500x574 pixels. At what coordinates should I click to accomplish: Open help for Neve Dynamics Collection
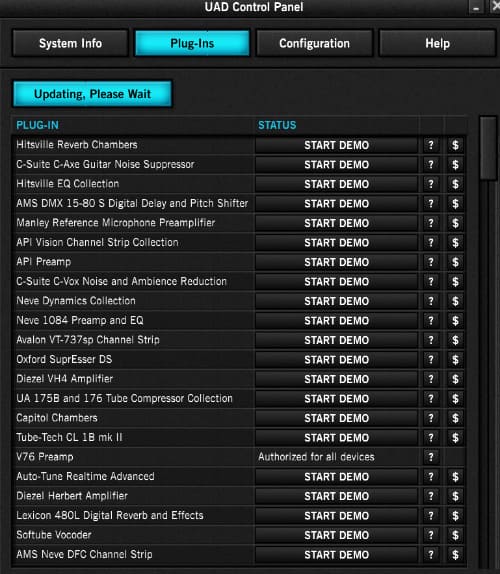pyautogui.click(x=431, y=301)
